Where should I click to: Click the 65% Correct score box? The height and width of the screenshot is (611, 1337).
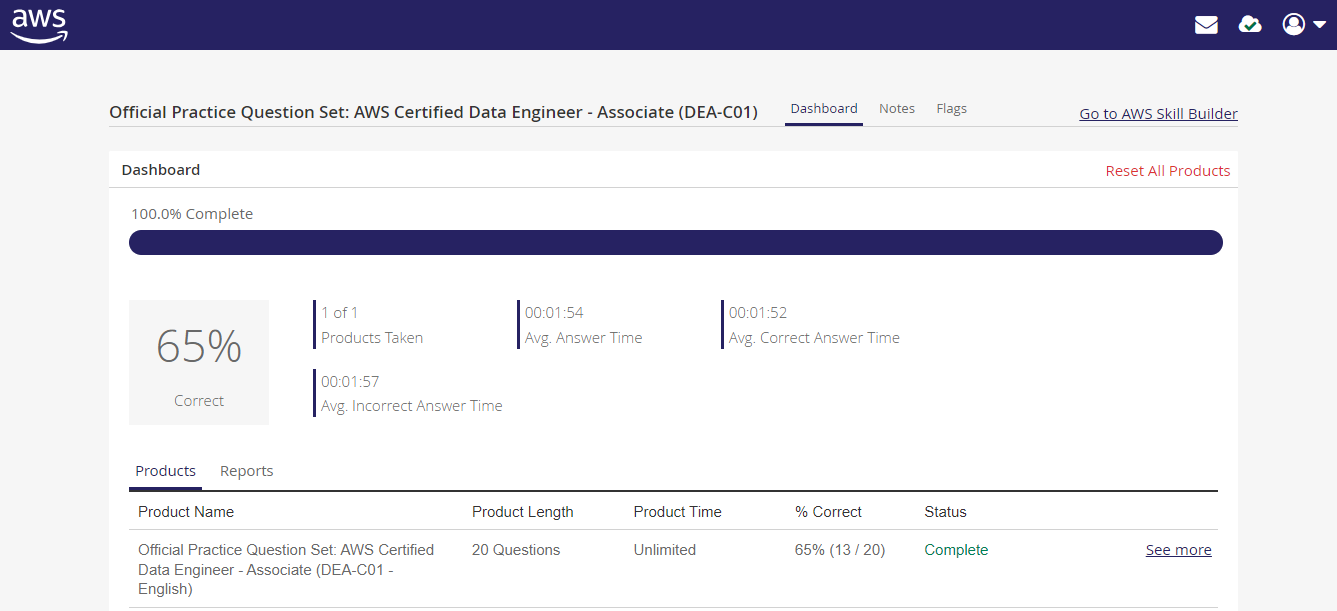[199, 362]
